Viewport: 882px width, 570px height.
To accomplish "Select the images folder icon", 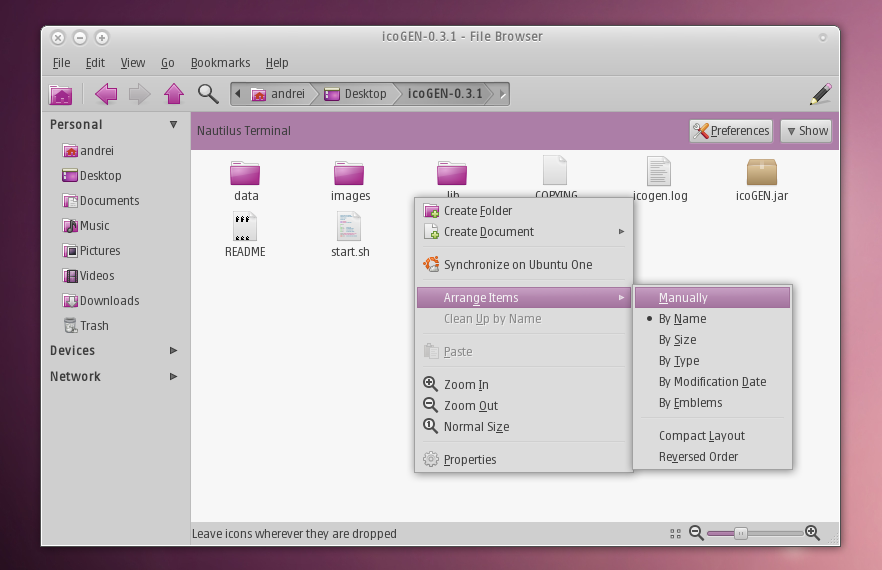I will [x=349, y=173].
